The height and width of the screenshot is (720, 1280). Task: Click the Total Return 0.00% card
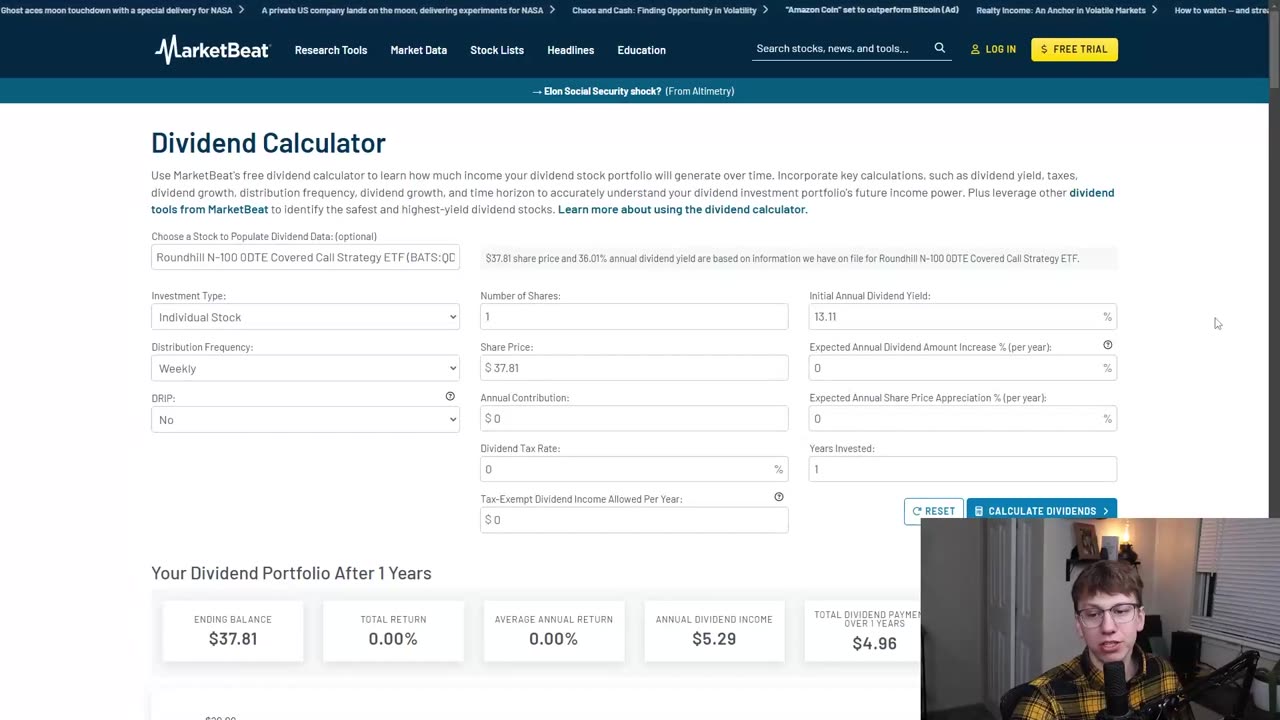click(x=393, y=630)
